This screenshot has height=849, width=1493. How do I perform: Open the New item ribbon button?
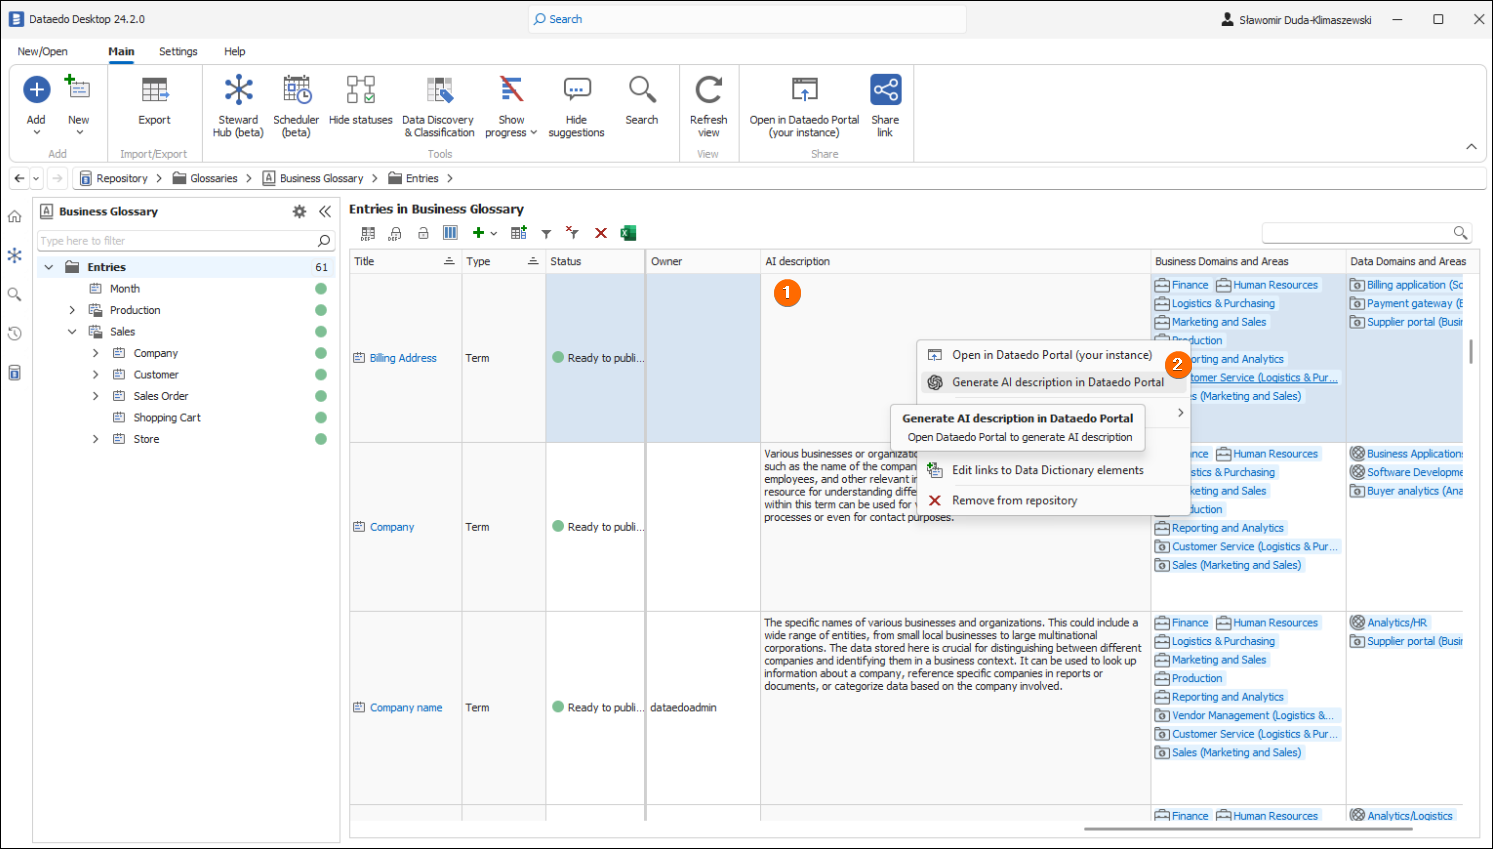(x=78, y=104)
